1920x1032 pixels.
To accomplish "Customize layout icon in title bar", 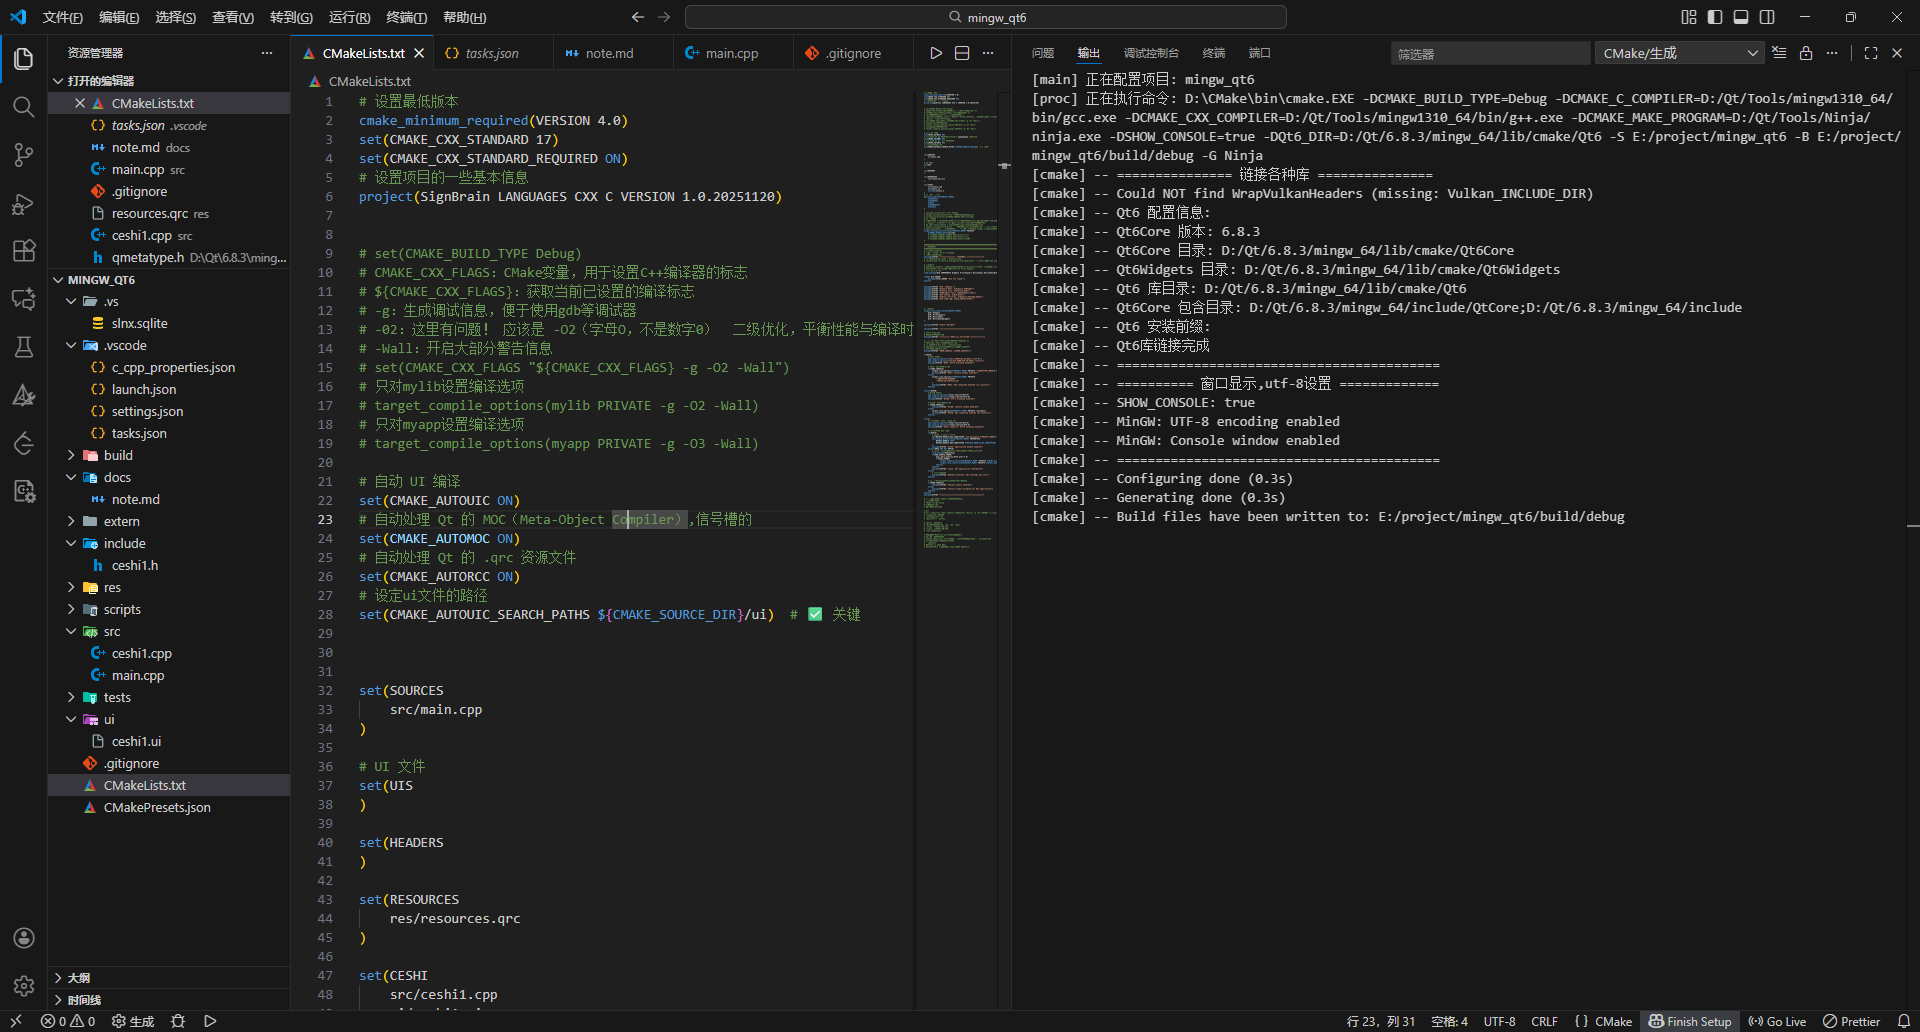I will click(1689, 17).
